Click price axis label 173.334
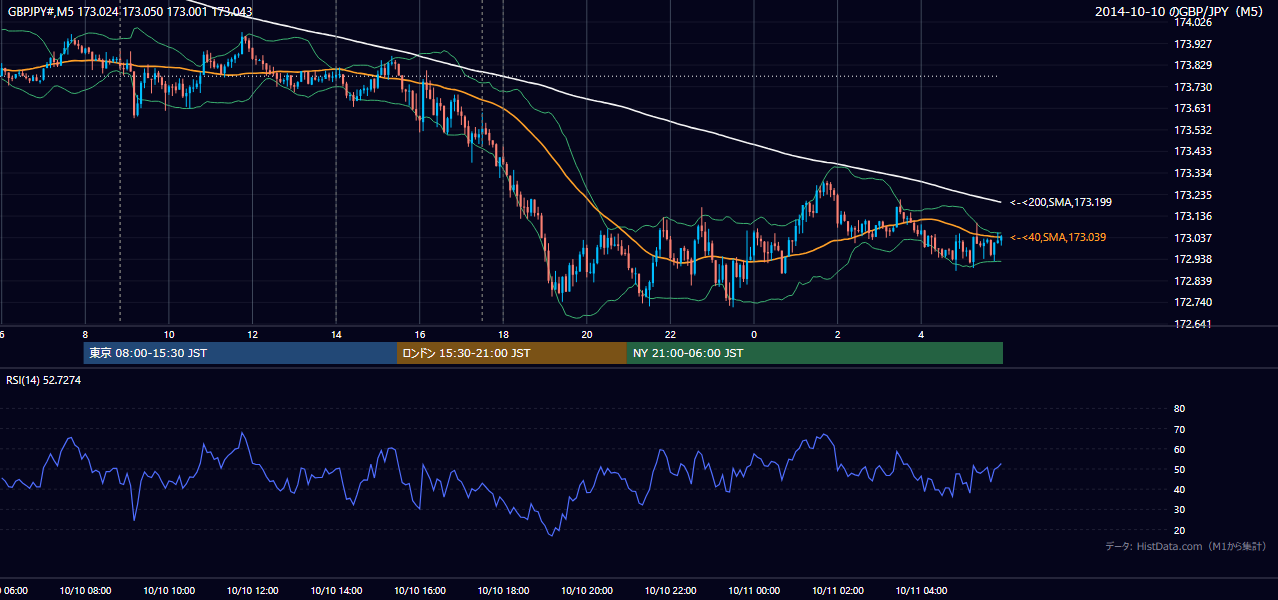The image size is (1278, 600). pyautogui.click(x=1193, y=173)
